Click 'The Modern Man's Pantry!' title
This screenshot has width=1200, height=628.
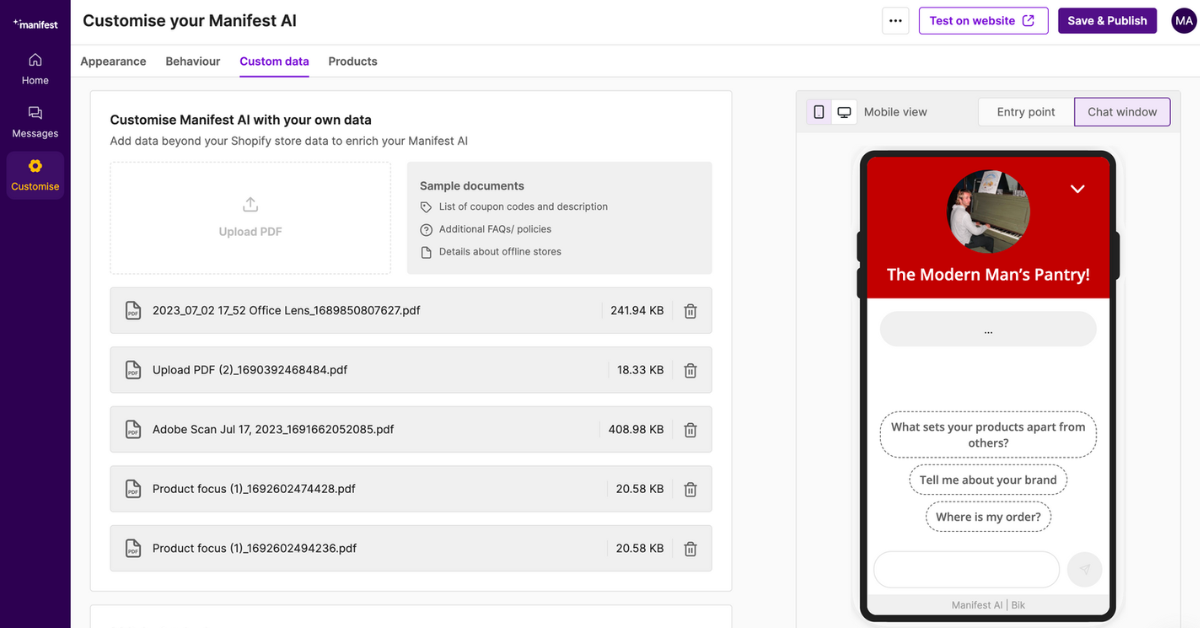pos(988,274)
